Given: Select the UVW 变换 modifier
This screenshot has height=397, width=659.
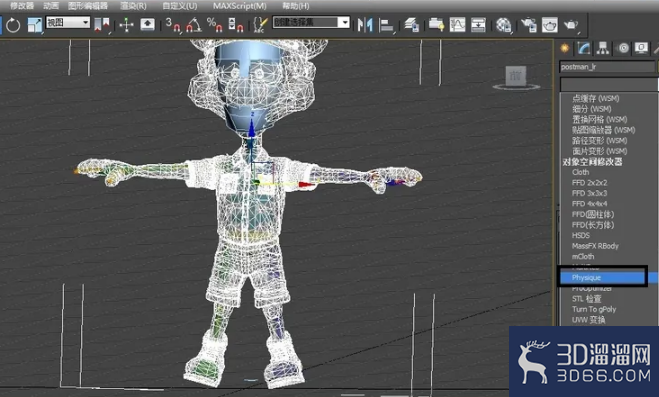Looking at the screenshot, I should coord(588,320).
